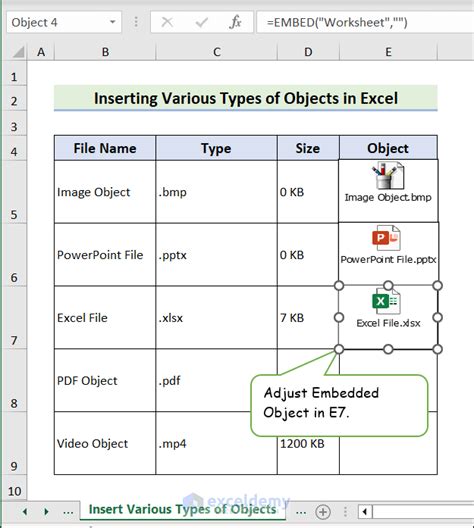Click the title cell Inserting Various Types of Objects
Image resolution: width=474 pixels, height=528 pixels.
coord(246,98)
